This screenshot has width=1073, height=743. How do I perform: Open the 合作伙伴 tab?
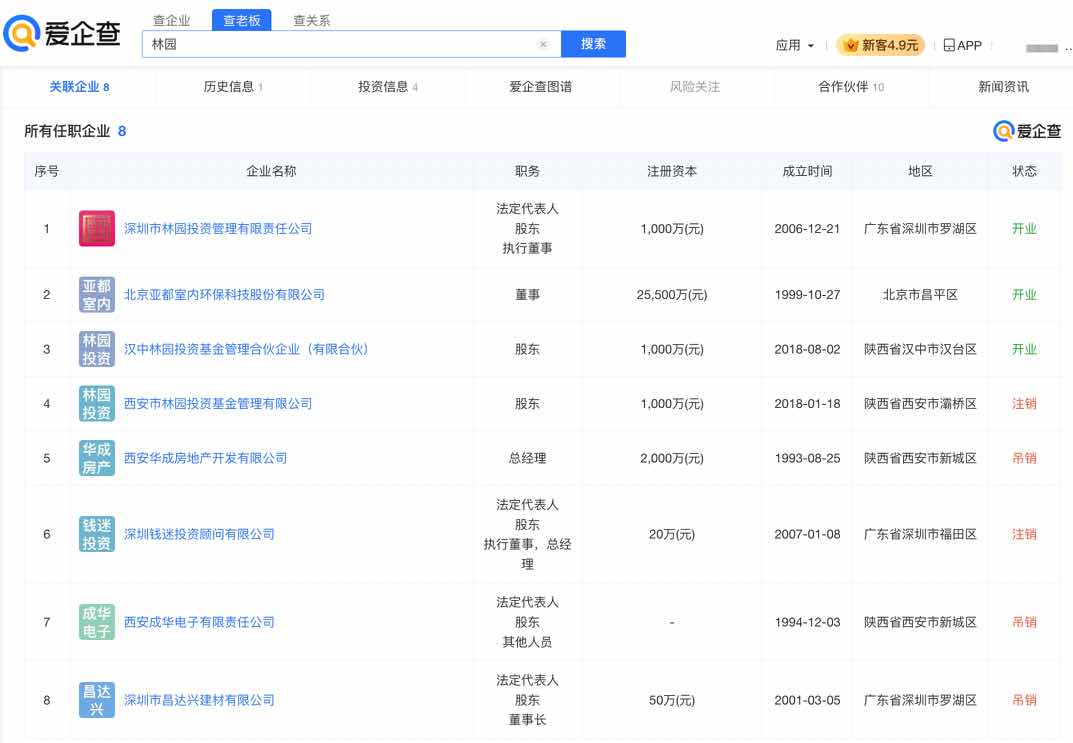point(851,87)
